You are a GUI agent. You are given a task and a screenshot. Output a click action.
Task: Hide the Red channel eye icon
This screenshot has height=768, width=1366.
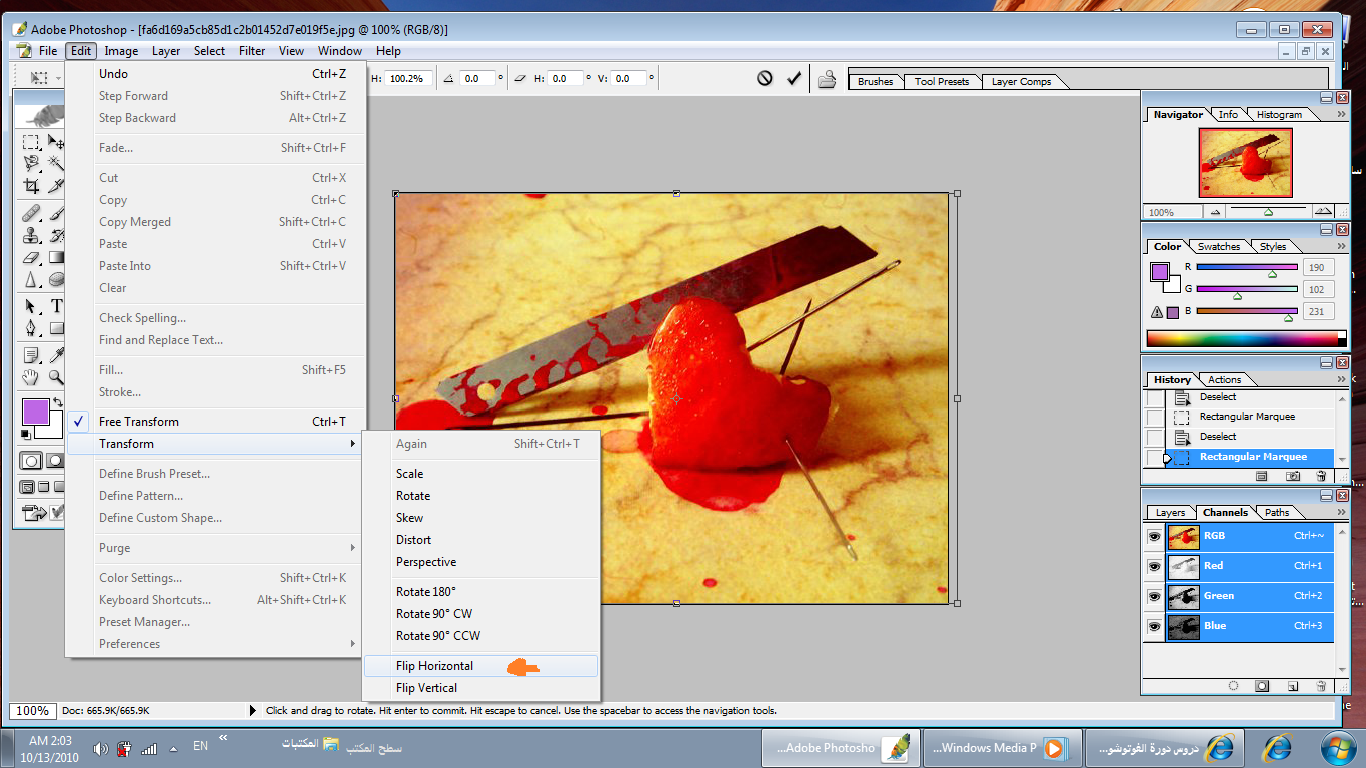tap(1154, 566)
